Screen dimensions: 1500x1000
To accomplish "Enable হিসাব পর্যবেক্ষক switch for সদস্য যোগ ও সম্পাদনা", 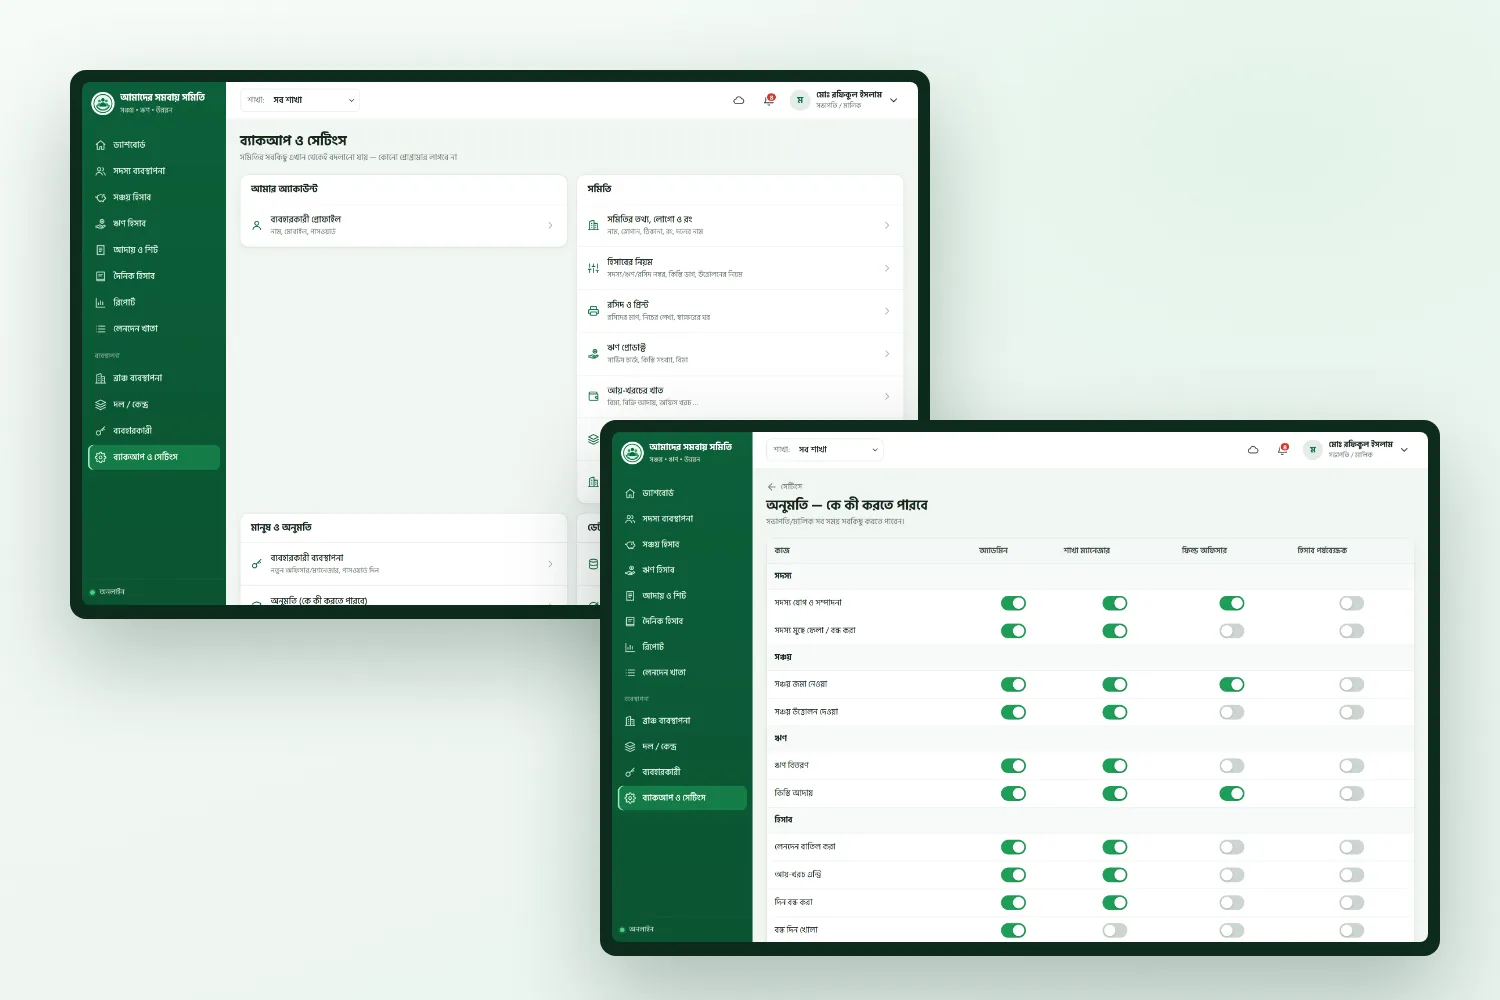I will coord(1352,603).
